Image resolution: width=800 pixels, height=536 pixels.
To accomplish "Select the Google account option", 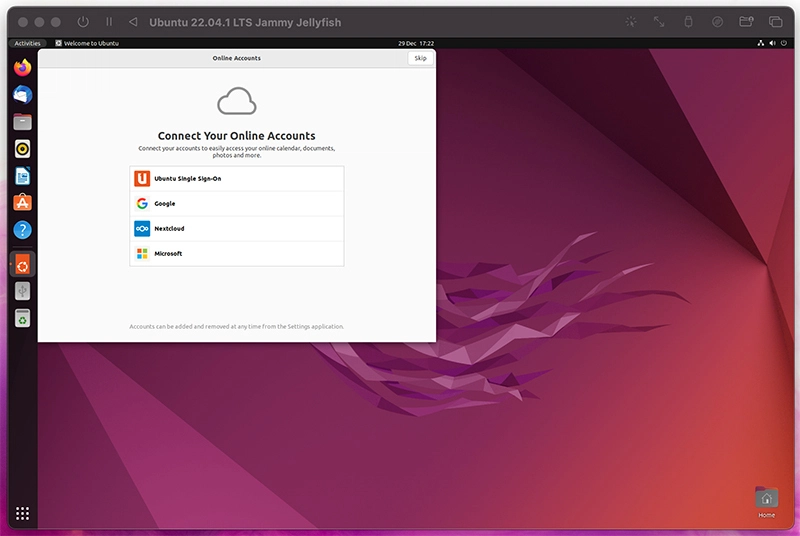I will click(x=237, y=203).
